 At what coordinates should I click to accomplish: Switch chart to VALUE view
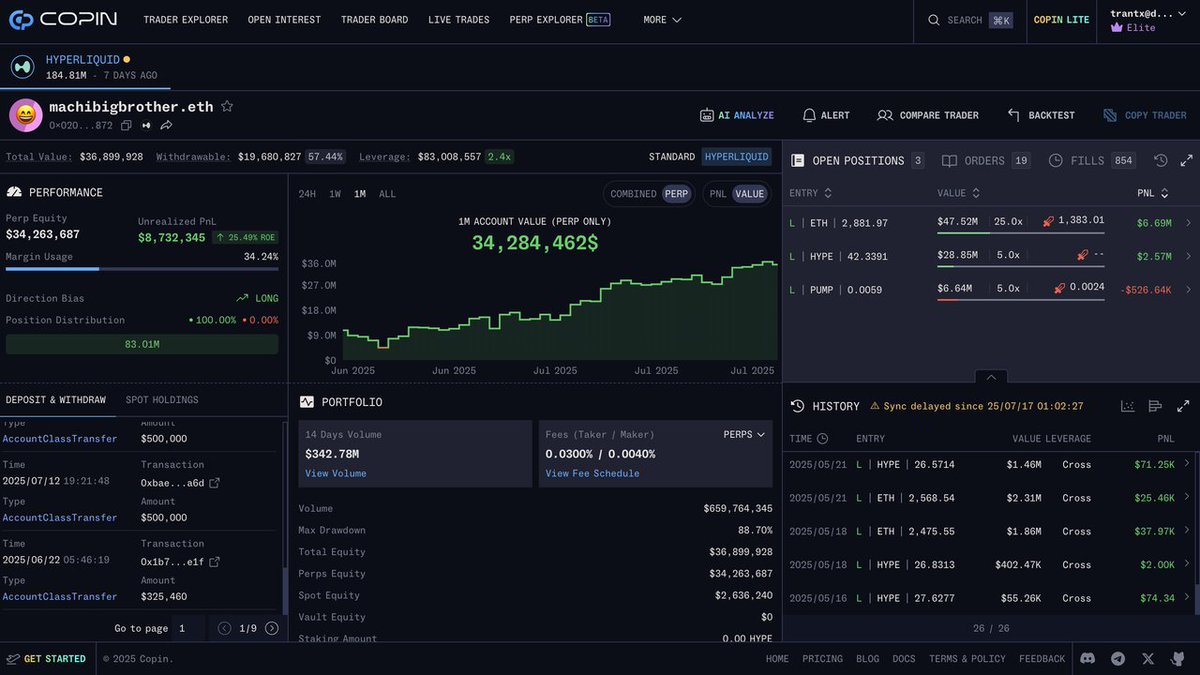tap(749, 194)
